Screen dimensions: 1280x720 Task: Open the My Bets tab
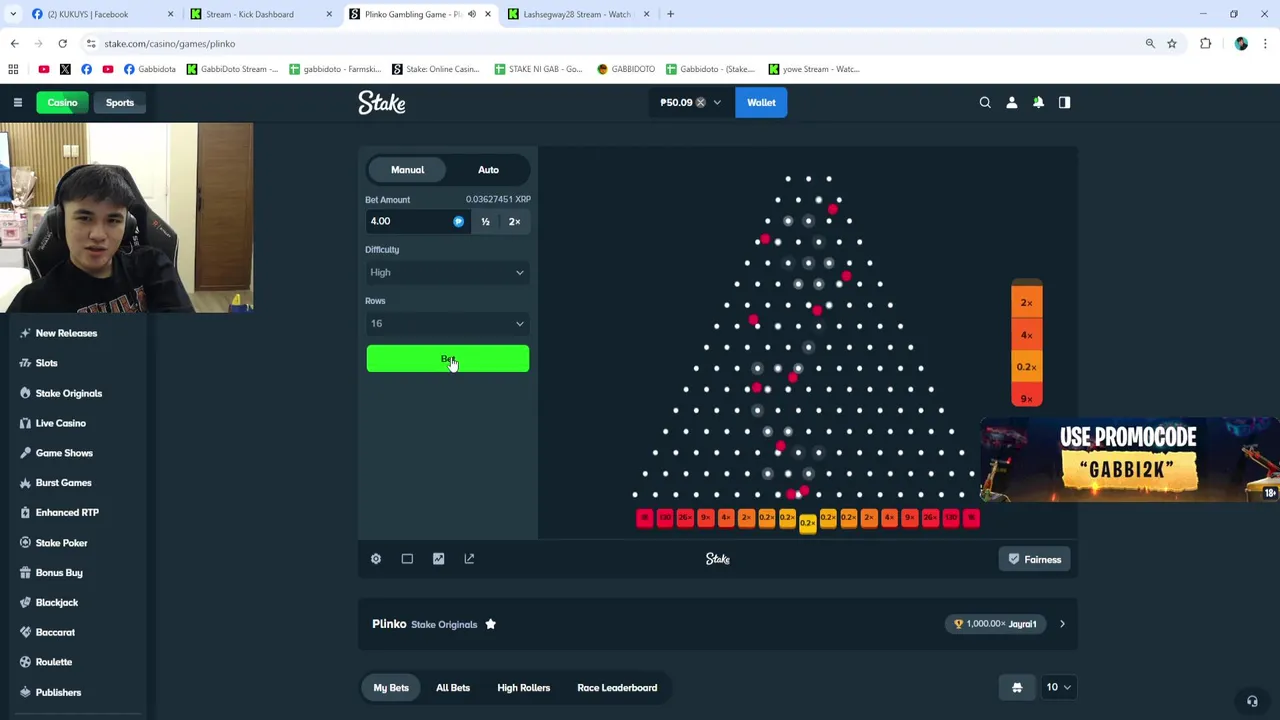391,688
